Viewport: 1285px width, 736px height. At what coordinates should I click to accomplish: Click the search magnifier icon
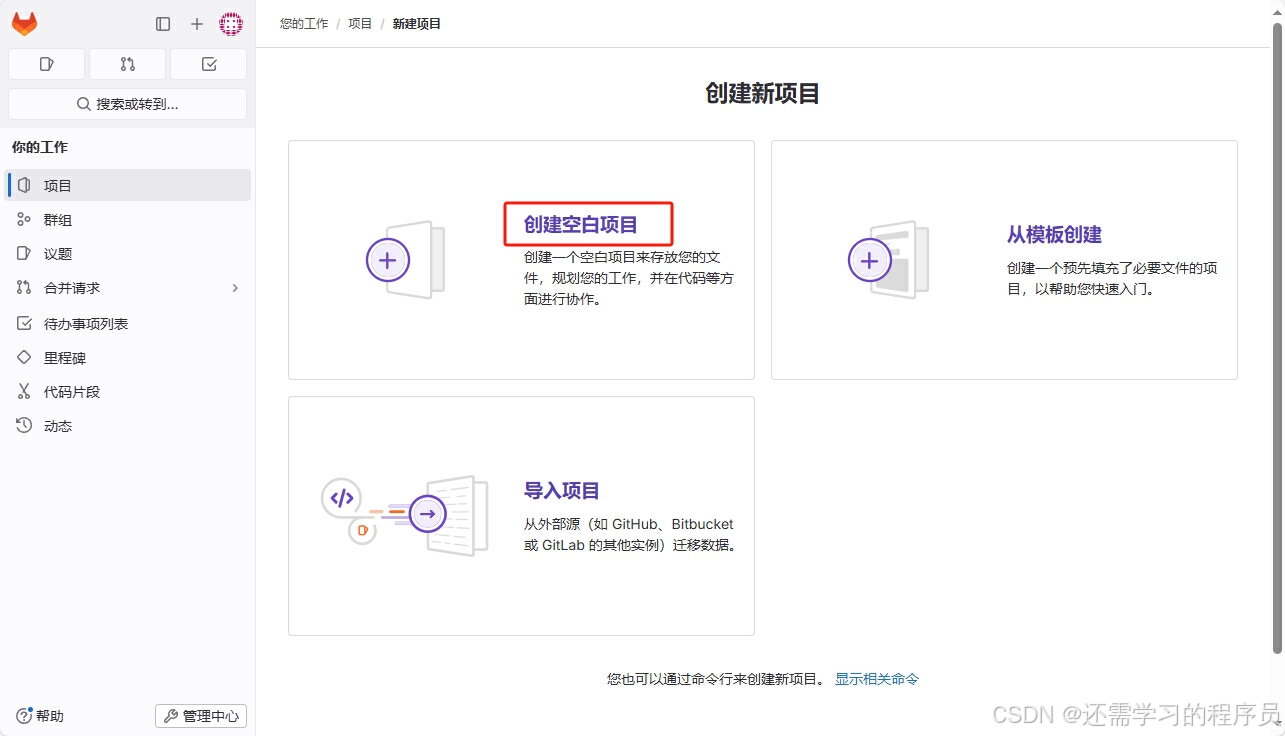(x=84, y=104)
